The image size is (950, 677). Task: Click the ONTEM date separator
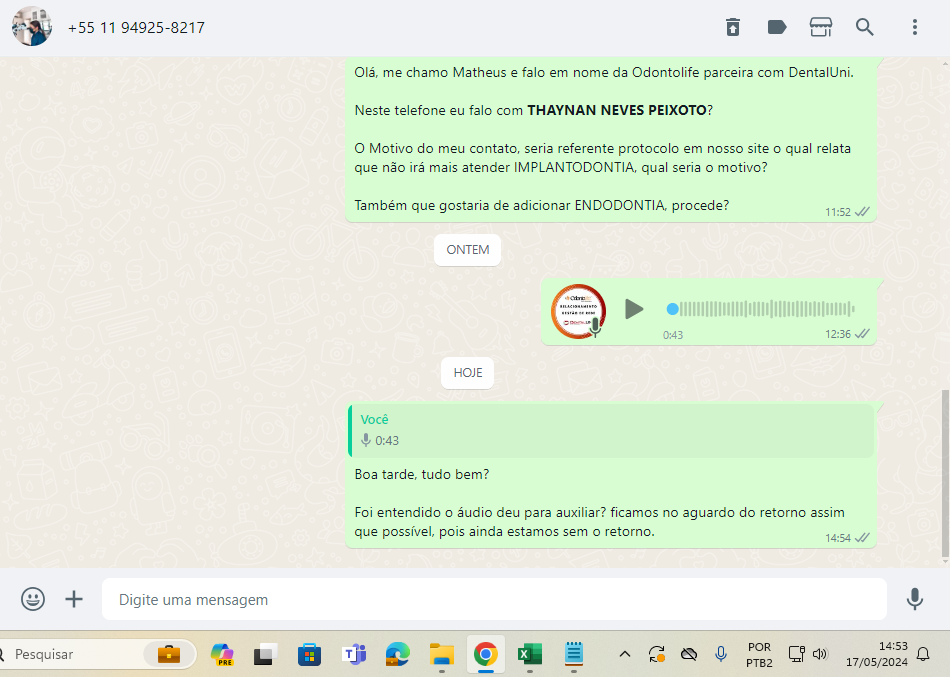pyautogui.click(x=468, y=250)
